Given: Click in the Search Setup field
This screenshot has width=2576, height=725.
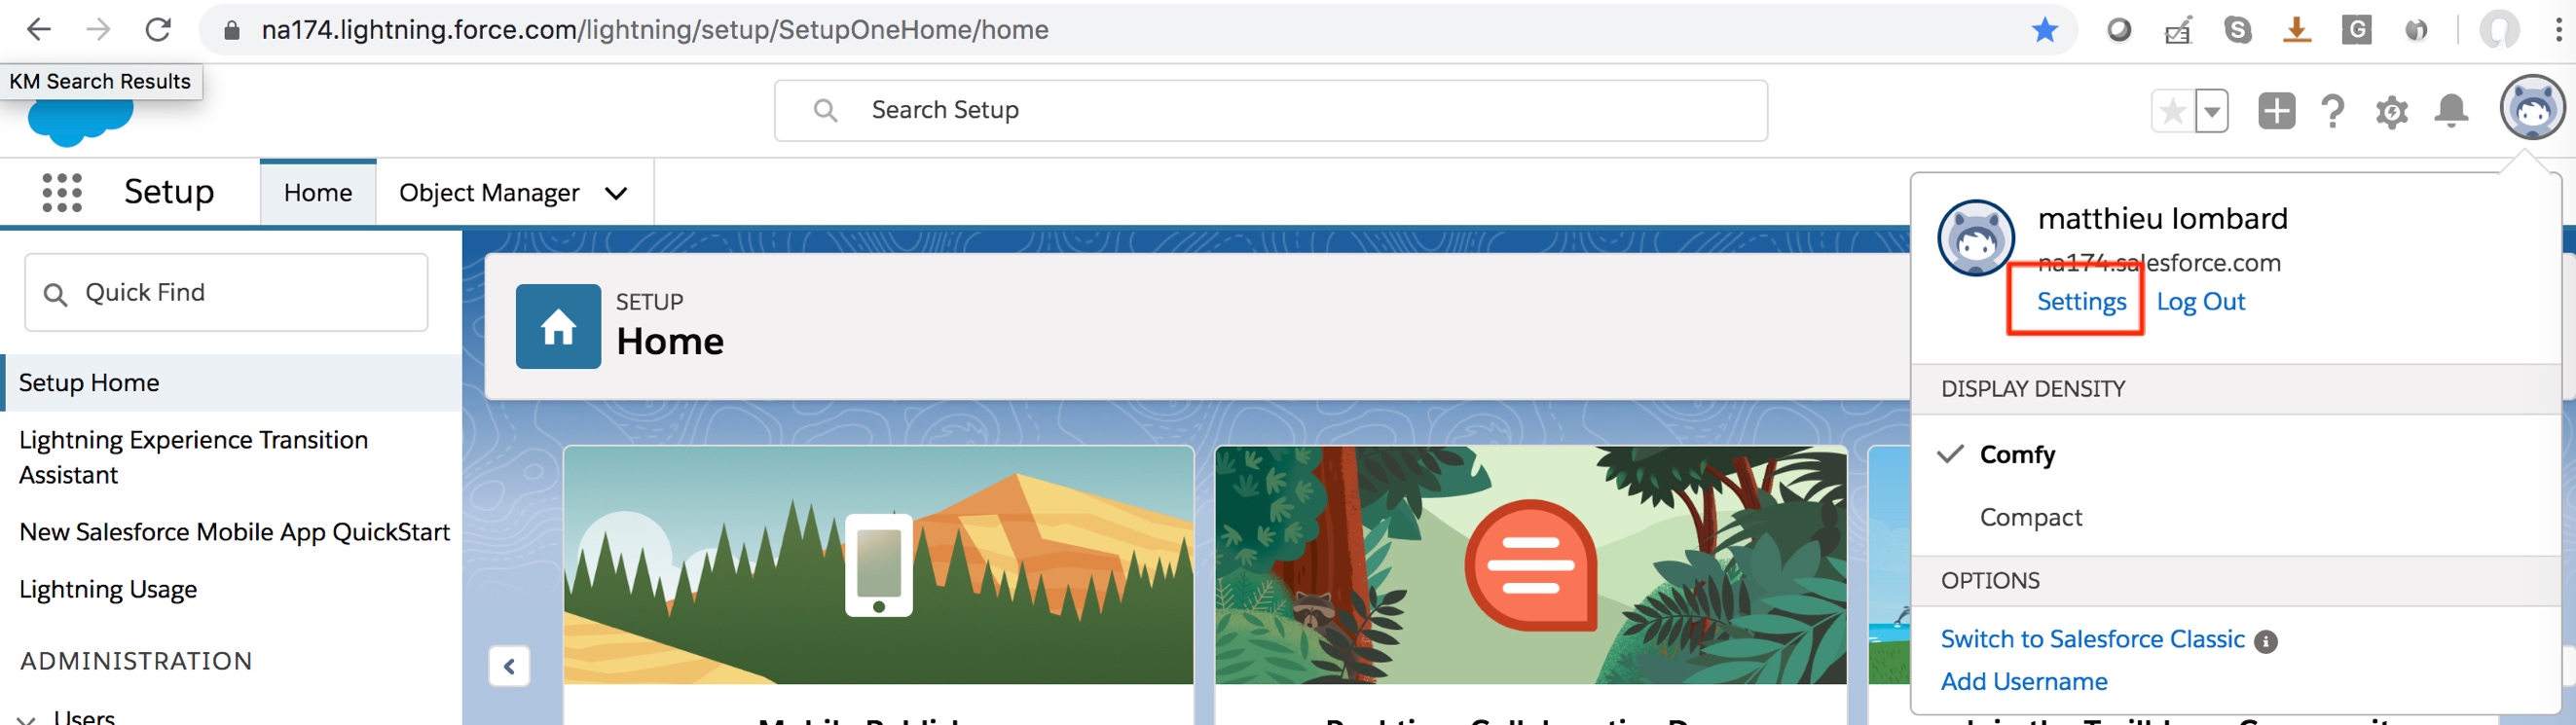Looking at the screenshot, I should pyautogui.click(x=1270, y=110).
